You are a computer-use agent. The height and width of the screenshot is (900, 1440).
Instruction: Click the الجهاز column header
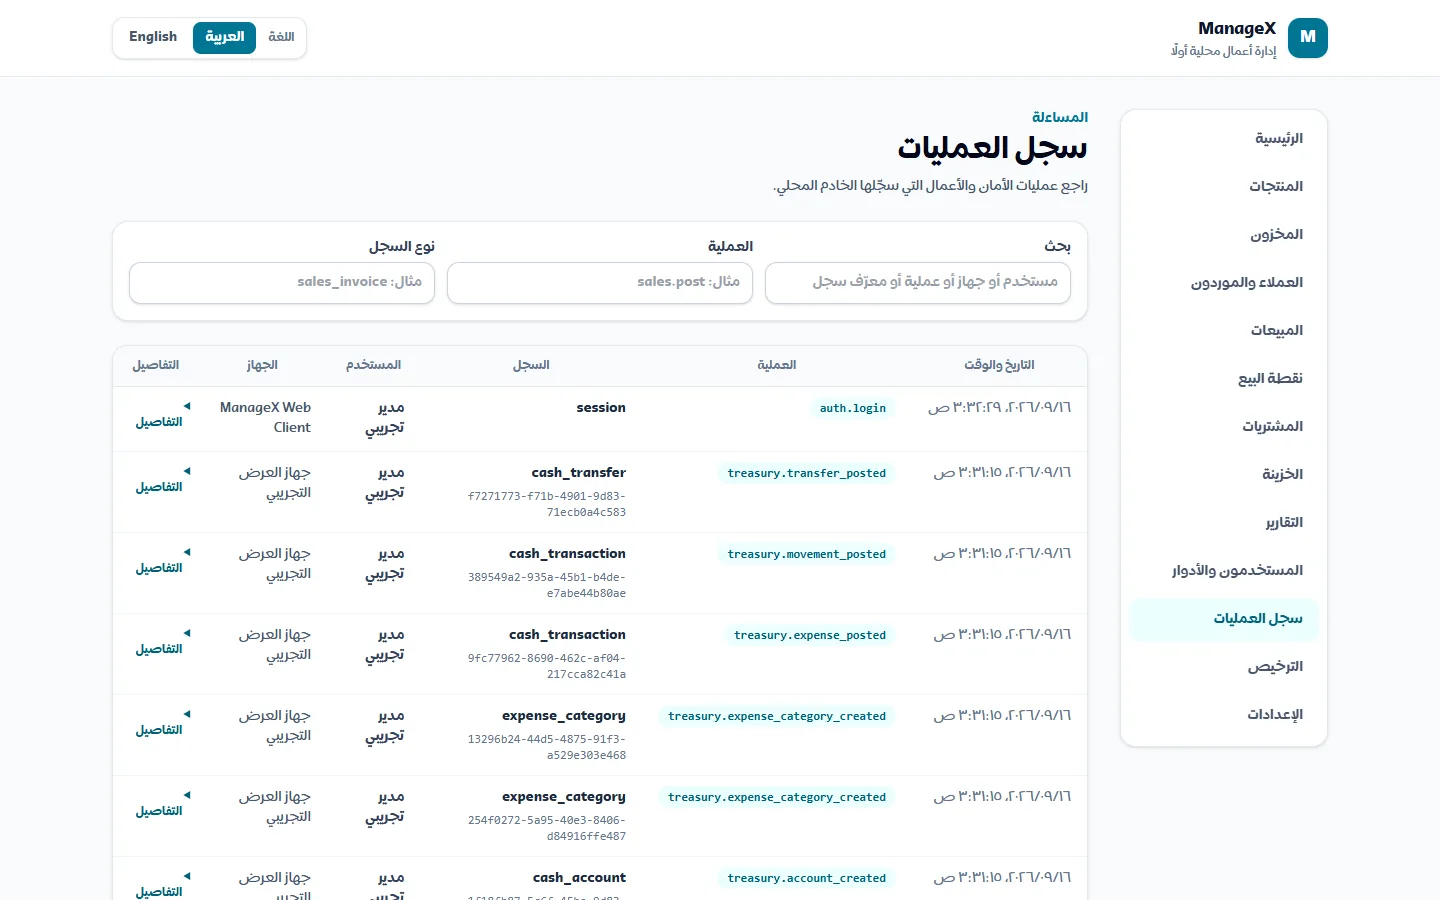point(262,365)
